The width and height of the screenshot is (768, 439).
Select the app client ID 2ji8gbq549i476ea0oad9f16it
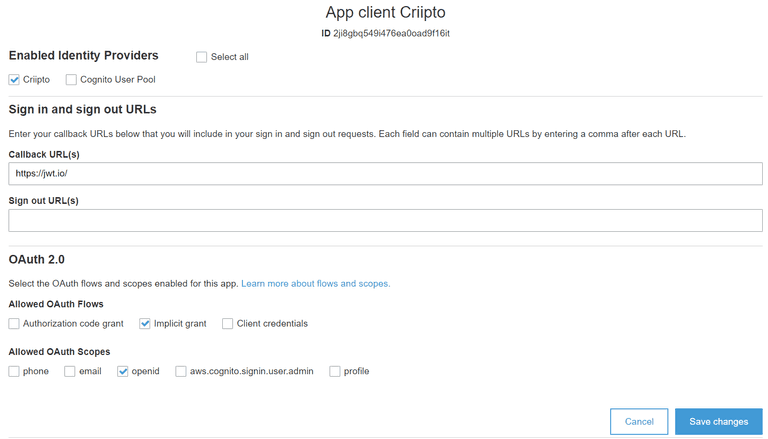391,33
